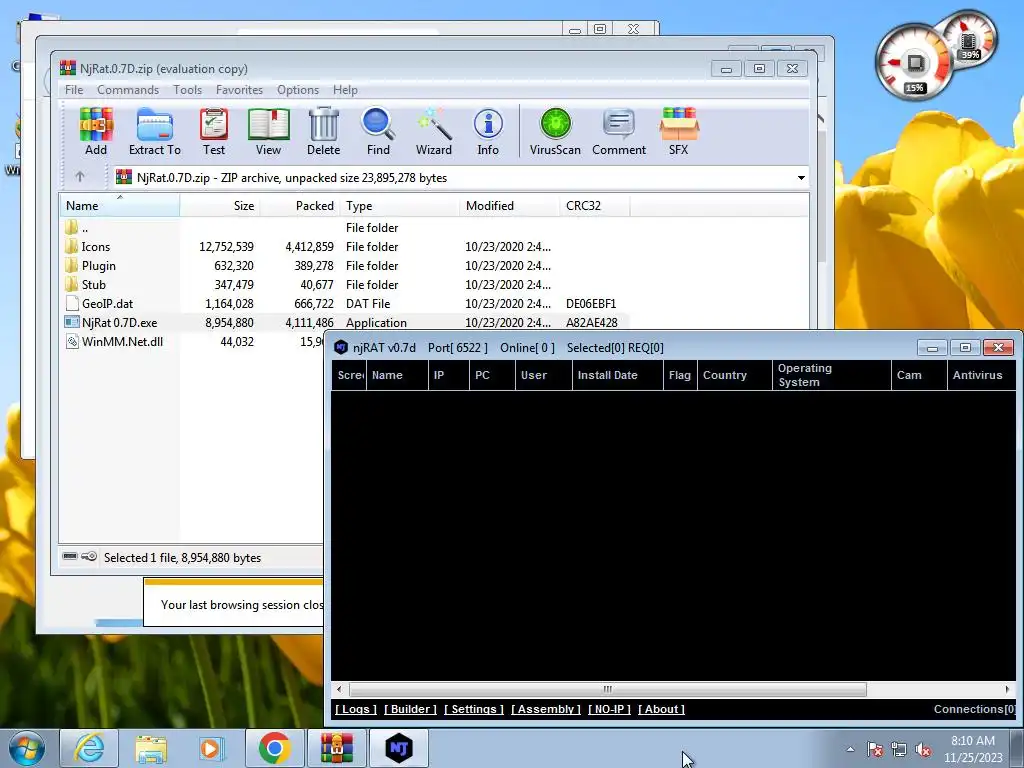Viewport: 1024px width, 768px height.
Task: Run VirusScan green bug icon
Action: (x=555, y=131)
